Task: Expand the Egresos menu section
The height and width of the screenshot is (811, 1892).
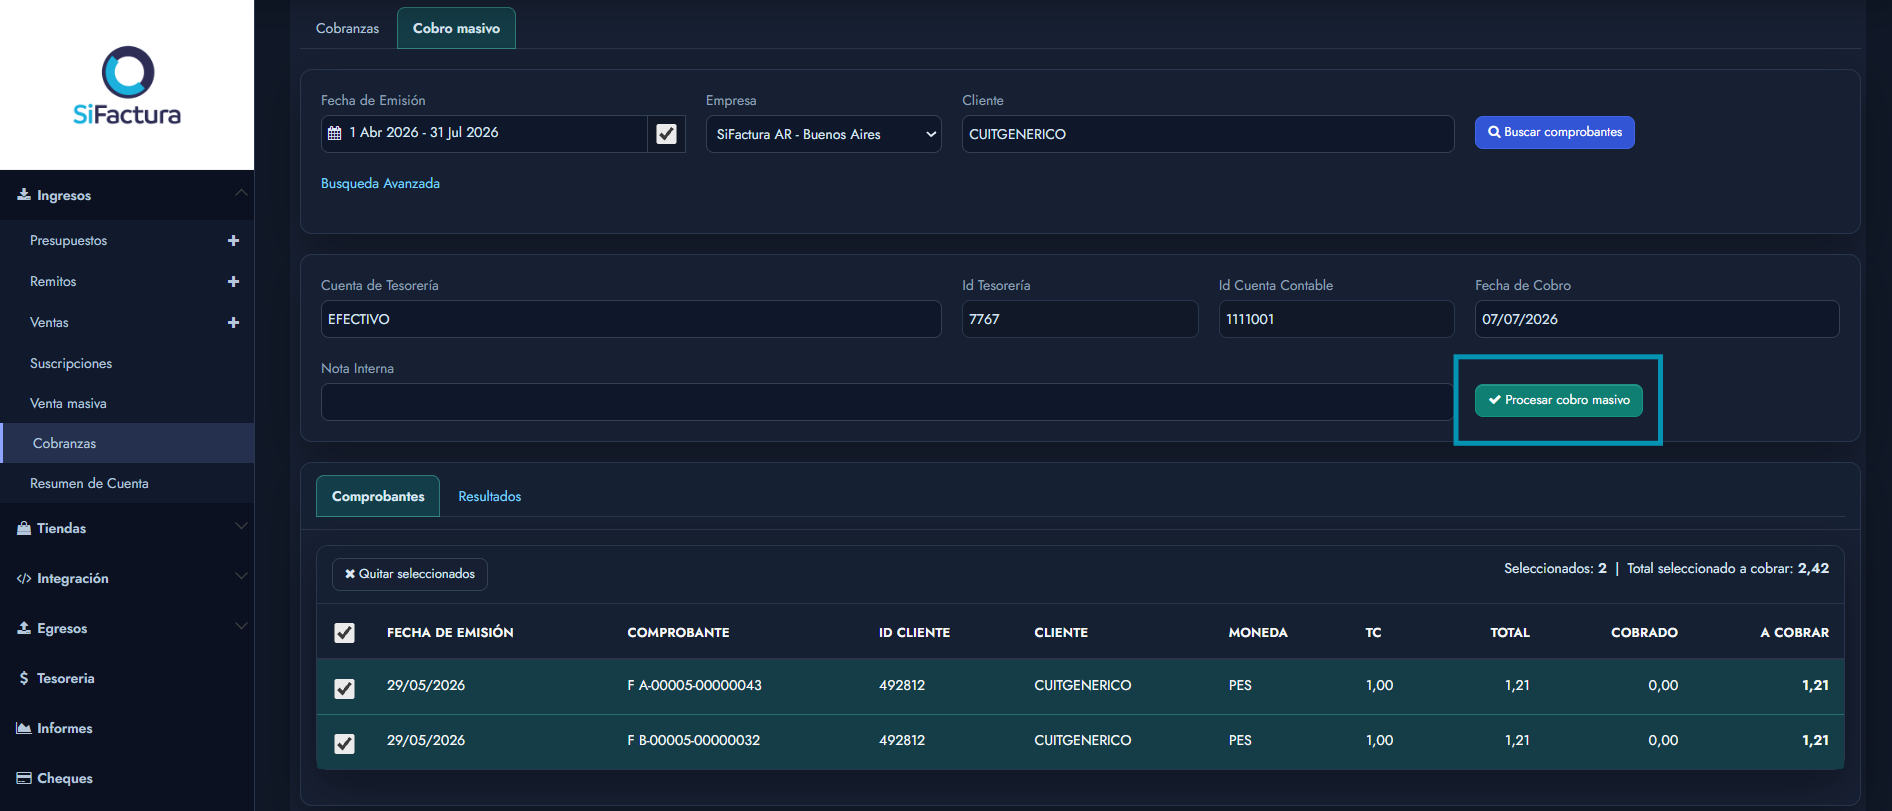Action: click(x=241, y=626)
